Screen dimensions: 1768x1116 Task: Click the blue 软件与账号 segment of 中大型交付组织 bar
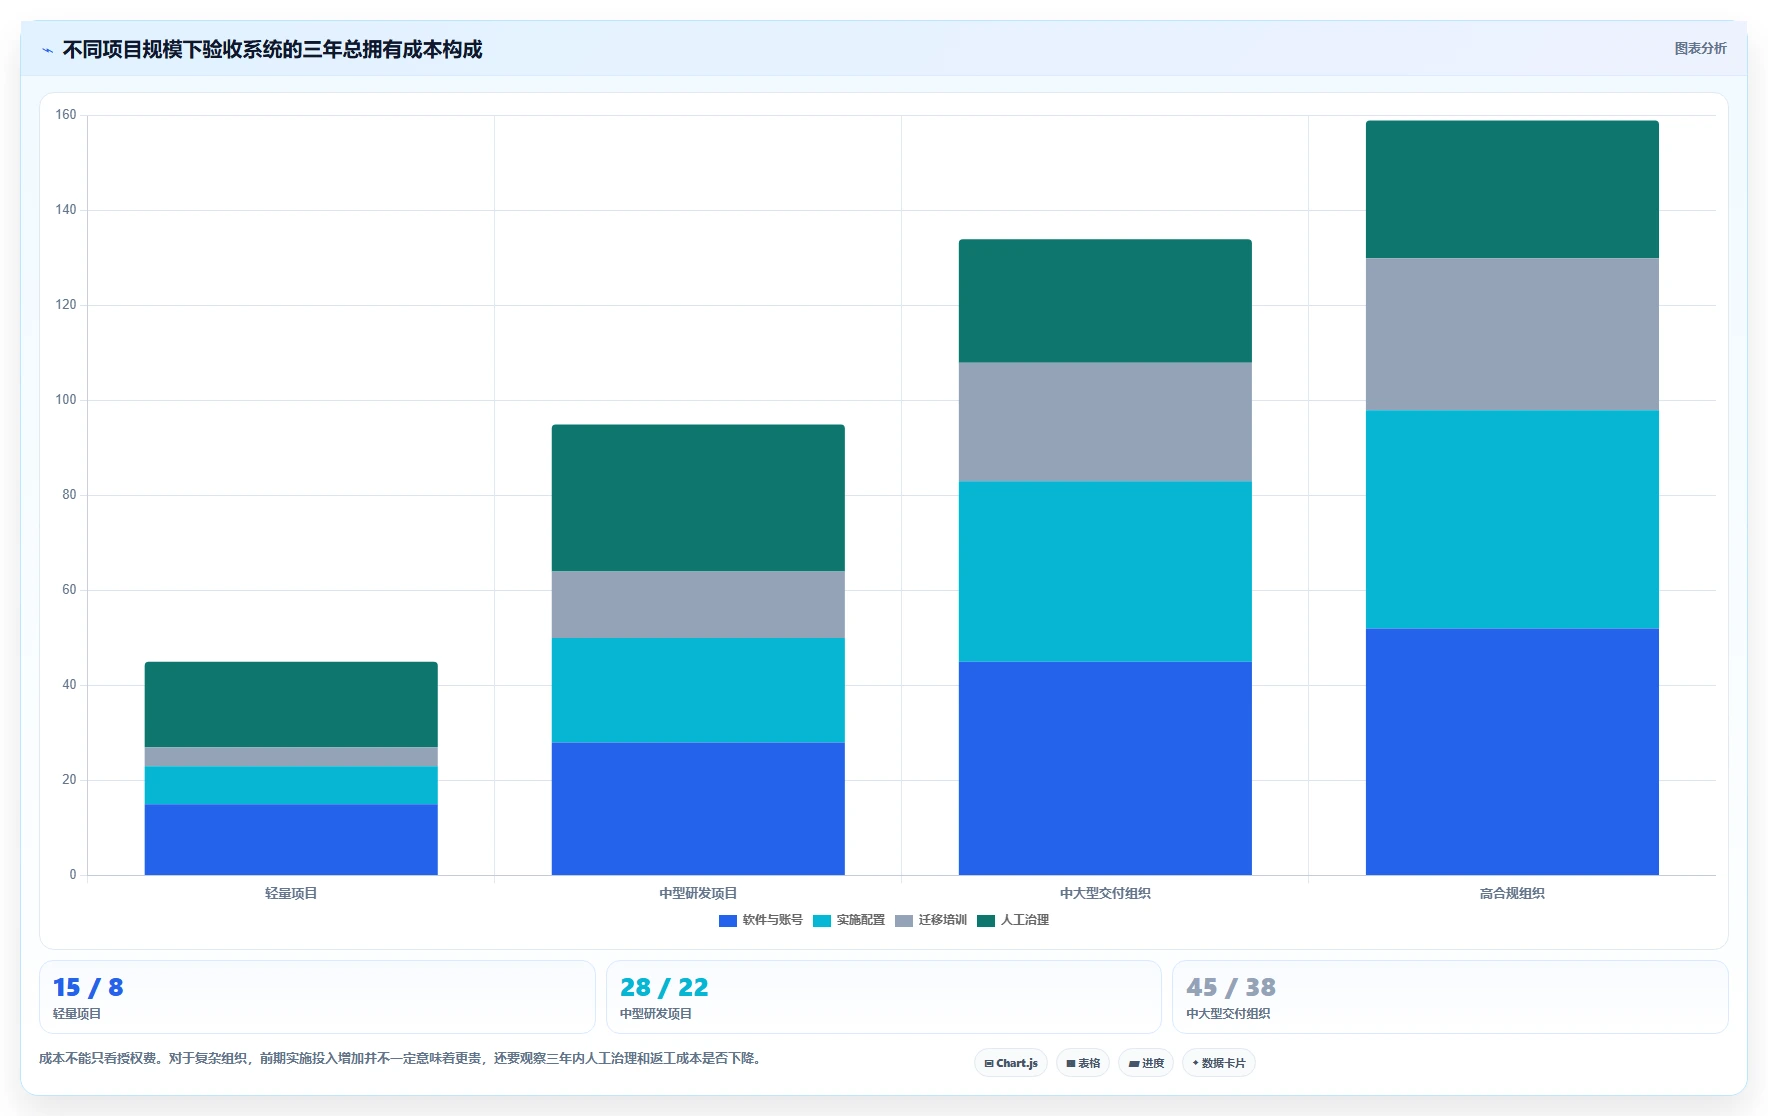point(1105,768)
